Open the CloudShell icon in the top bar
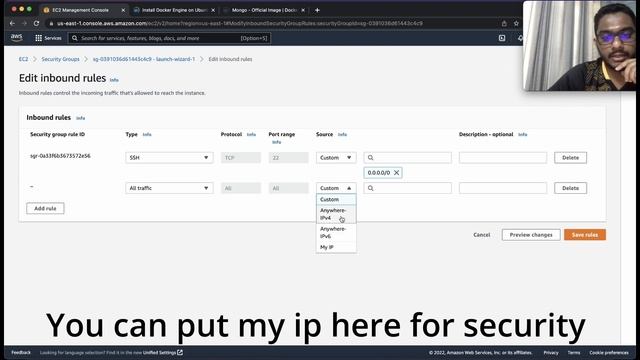640x360 pixels. (x=502, y=38)
